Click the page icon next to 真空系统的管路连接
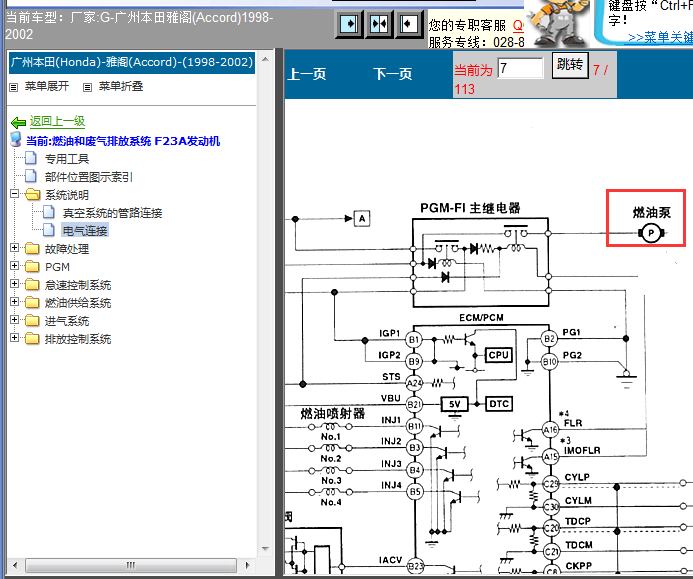Image resolution: width=693 pixels, height=579 pixels. pyautogui.click(x=49, y=212)
